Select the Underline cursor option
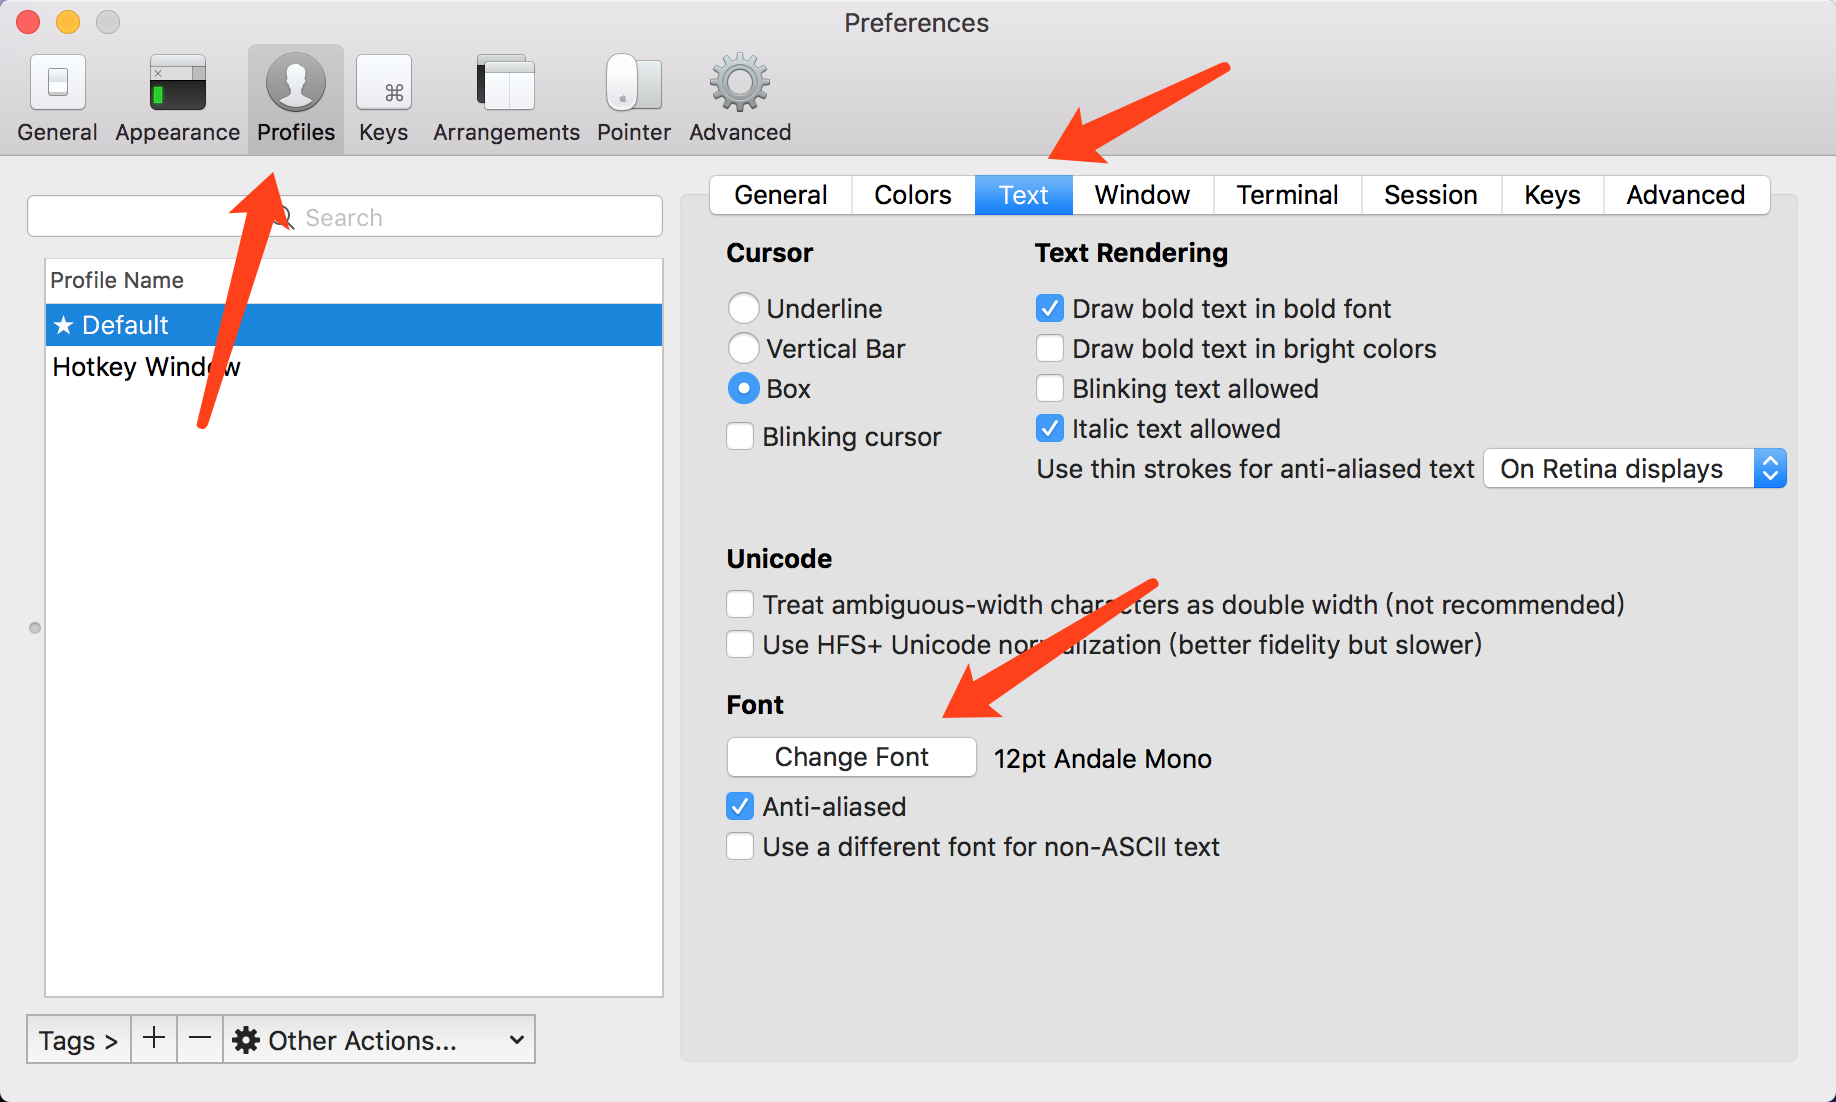The width and height of the screenshot is (1836, 1102). [743, 309]
